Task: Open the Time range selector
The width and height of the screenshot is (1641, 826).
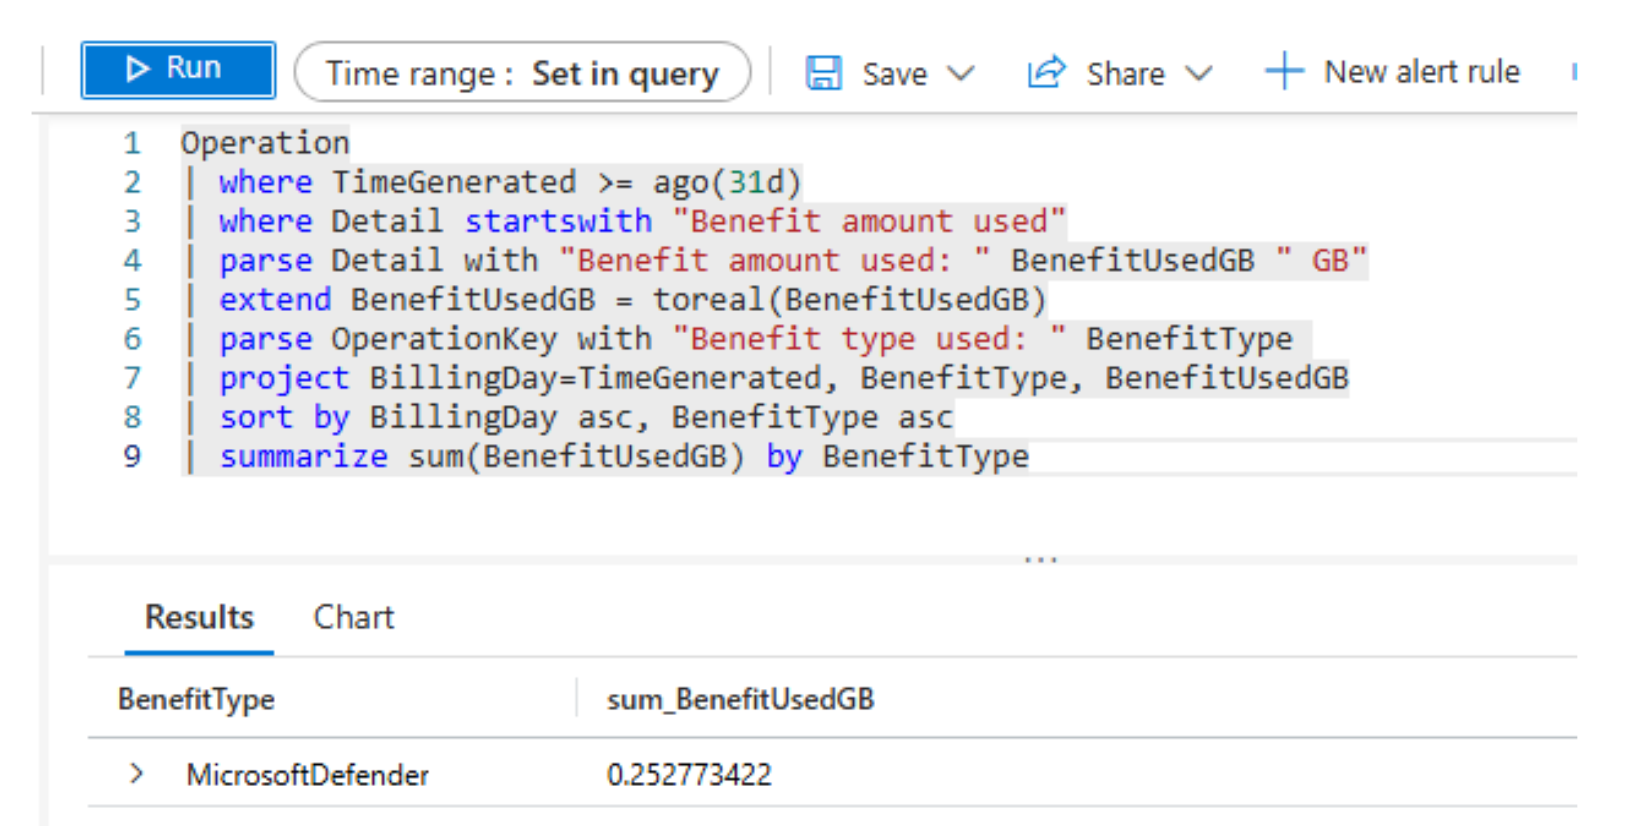Action: click(522, 73)
